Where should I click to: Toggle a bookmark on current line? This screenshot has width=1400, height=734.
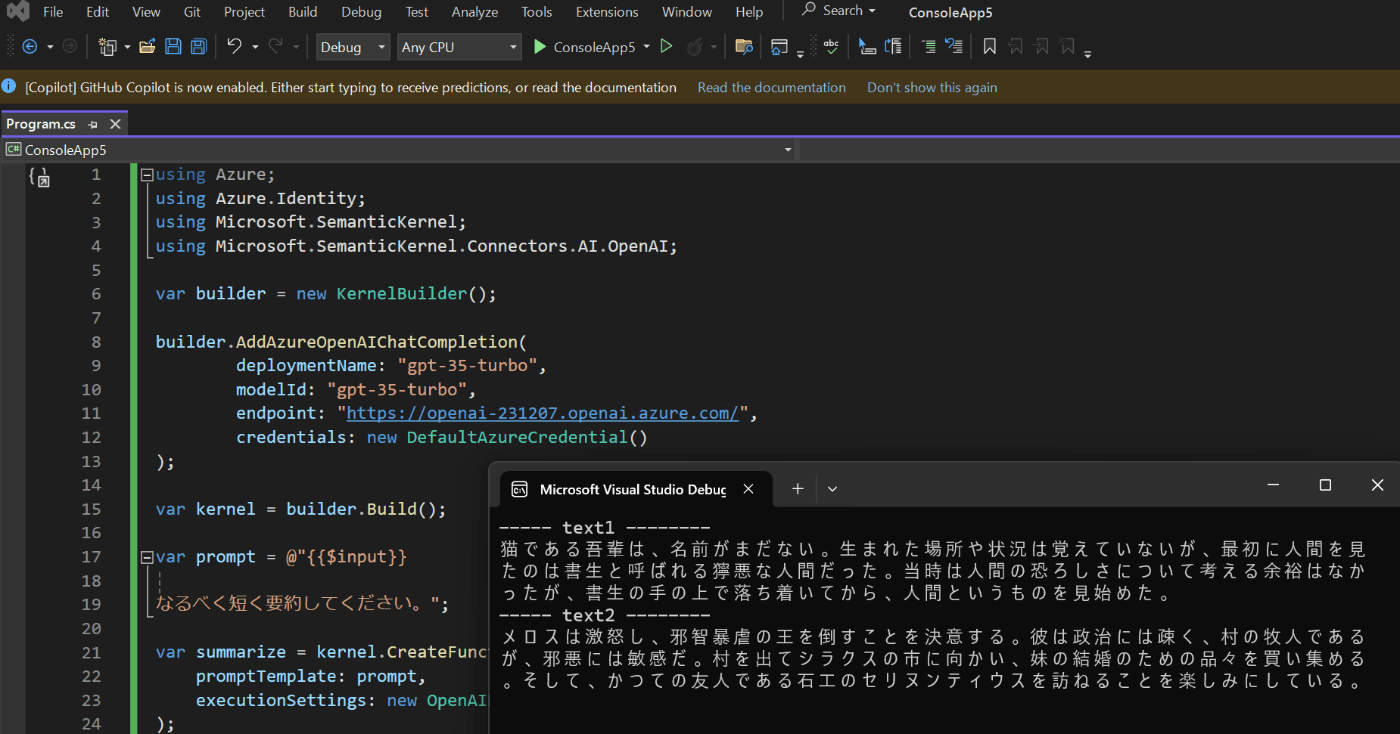click(x=990, y=47)
